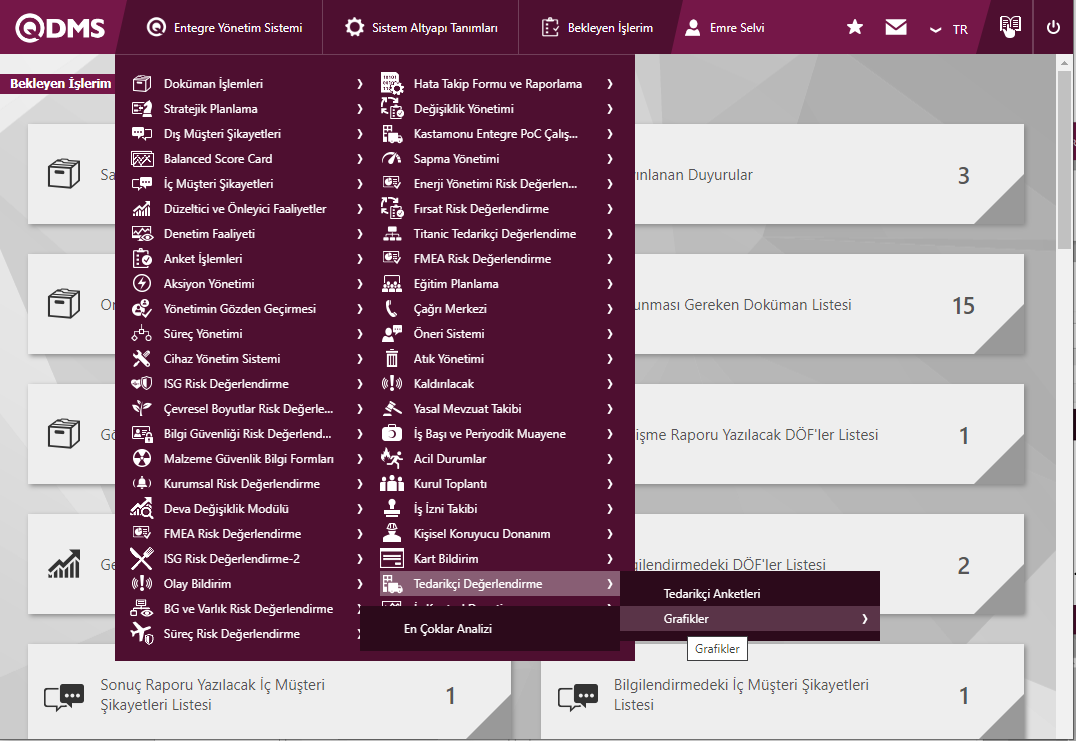1076x741 pixels.
Task: Select the Tedarikçi Anketleri menu item
Action: click(x=712, y=594)
